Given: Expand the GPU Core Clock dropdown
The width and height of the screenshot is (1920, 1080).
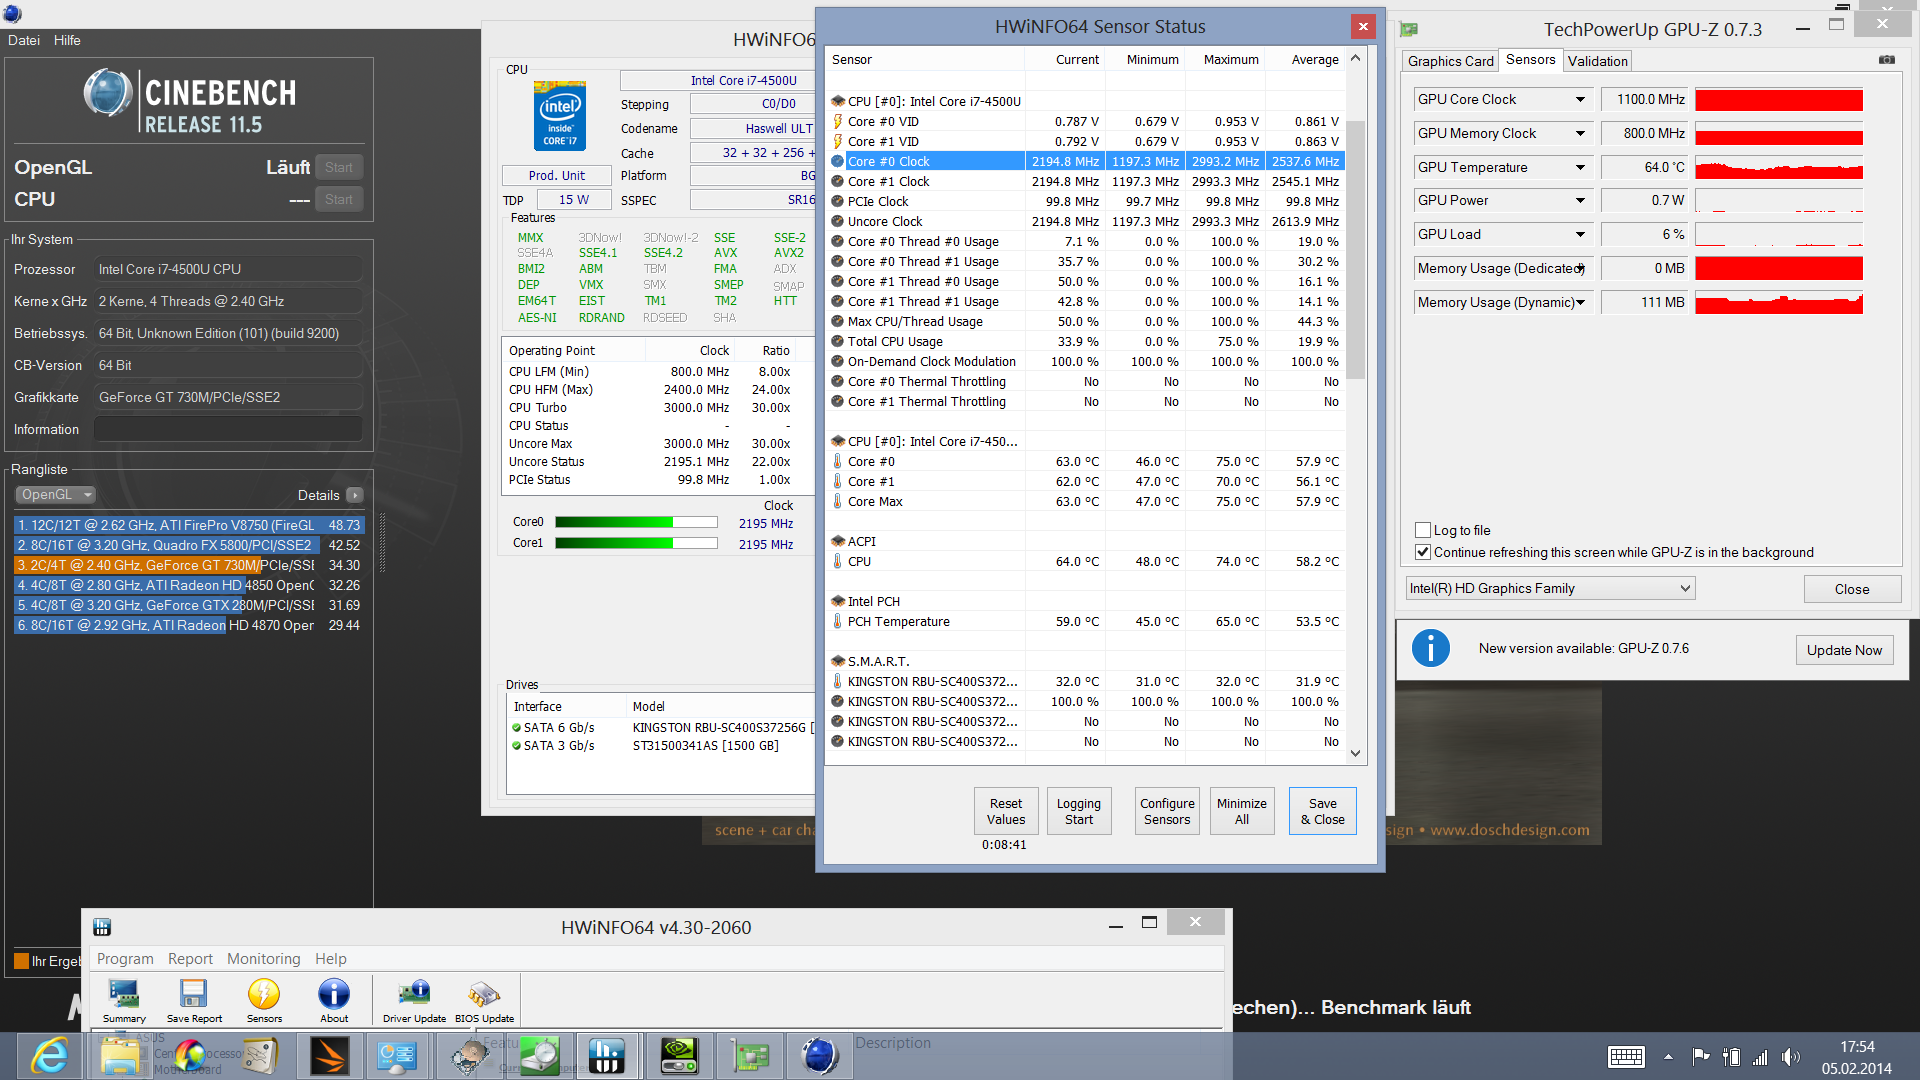Looking at the screenshot, I should coord(1580,100).
